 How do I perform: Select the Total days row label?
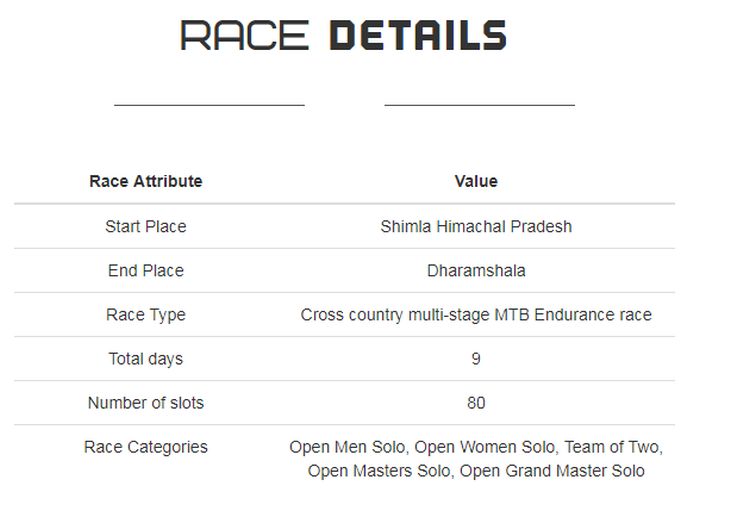coord(146,359)
